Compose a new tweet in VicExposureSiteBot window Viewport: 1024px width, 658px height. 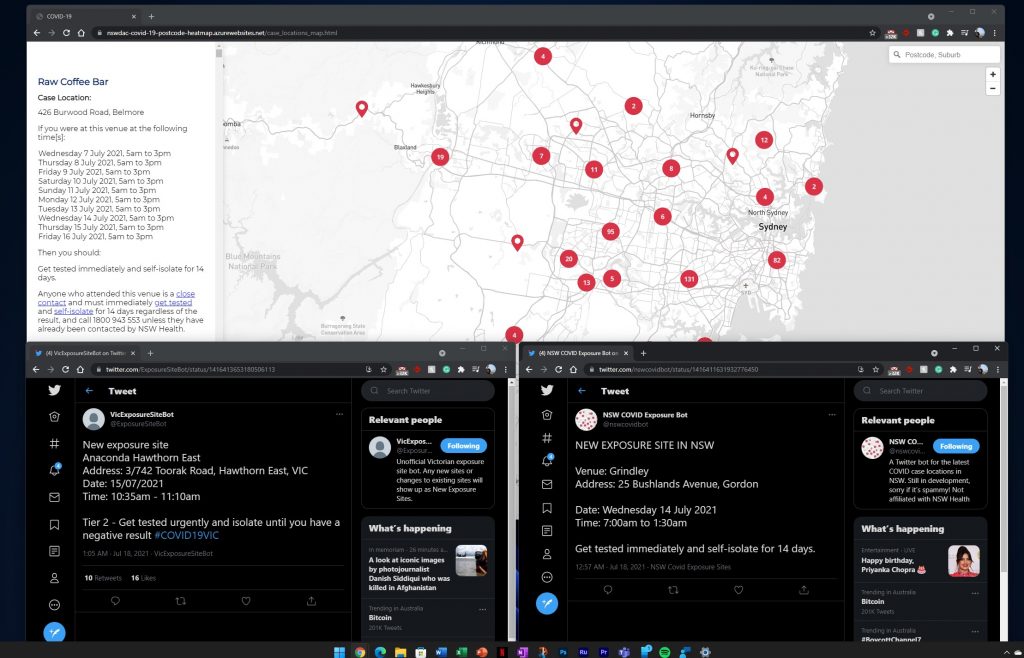pyautogui.click(x=54, y=633)
